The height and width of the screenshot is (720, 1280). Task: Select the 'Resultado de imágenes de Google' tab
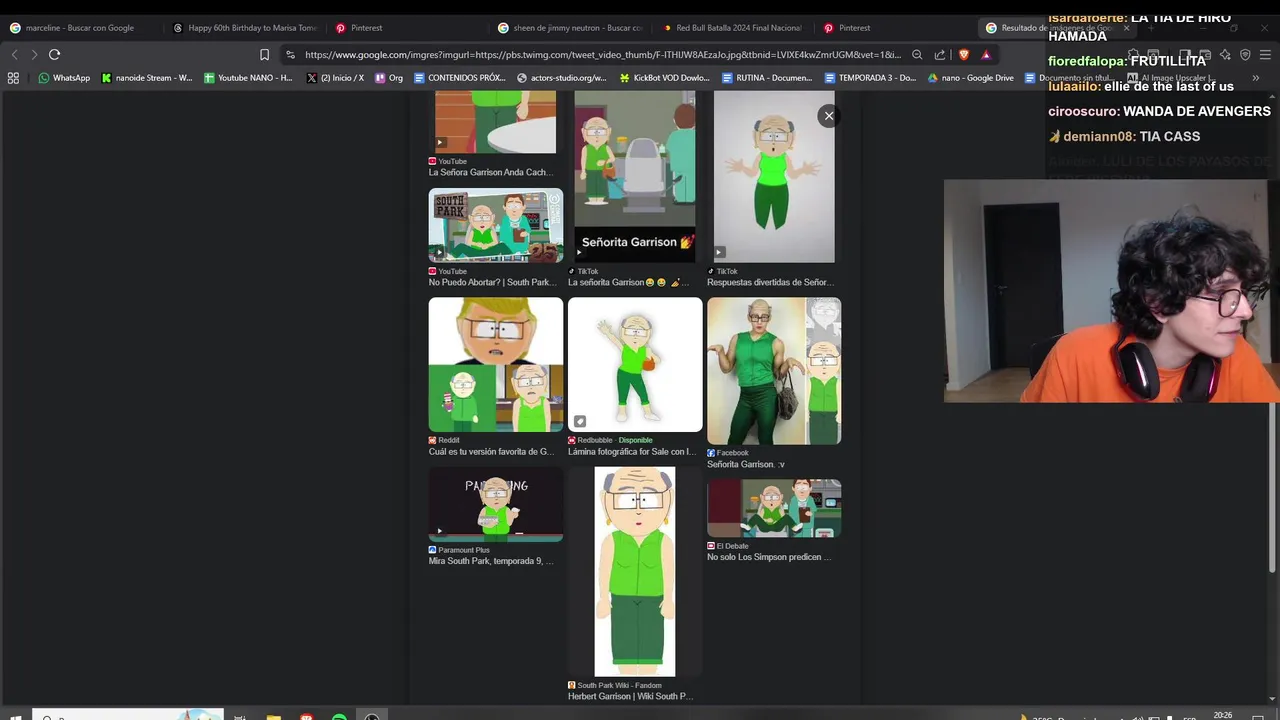(1058, 28)
